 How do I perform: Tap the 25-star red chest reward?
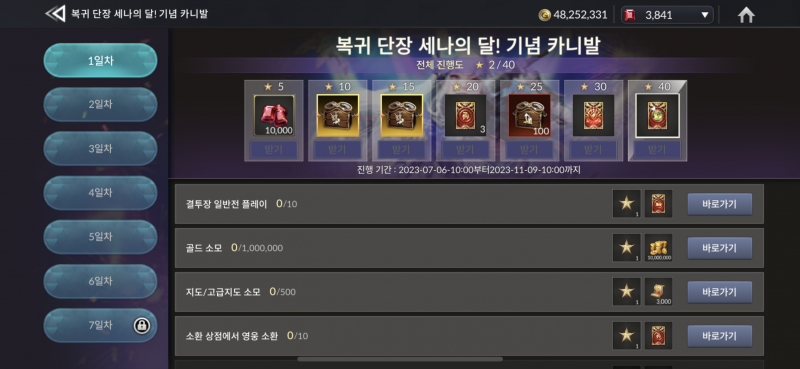[530, 115]
